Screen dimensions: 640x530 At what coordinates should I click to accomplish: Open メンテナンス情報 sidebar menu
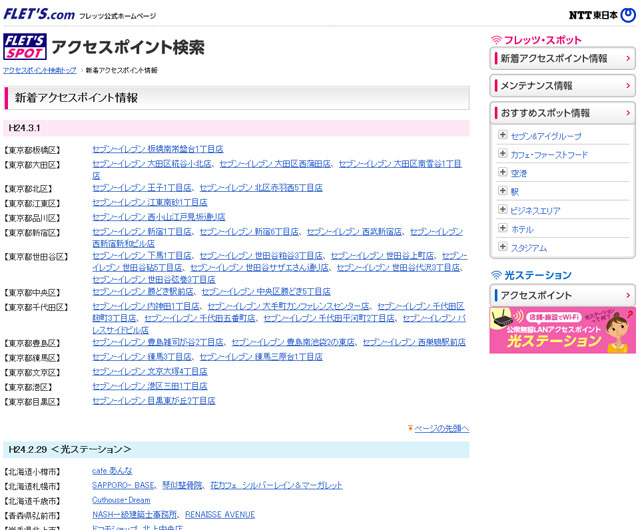pos(562,86)
